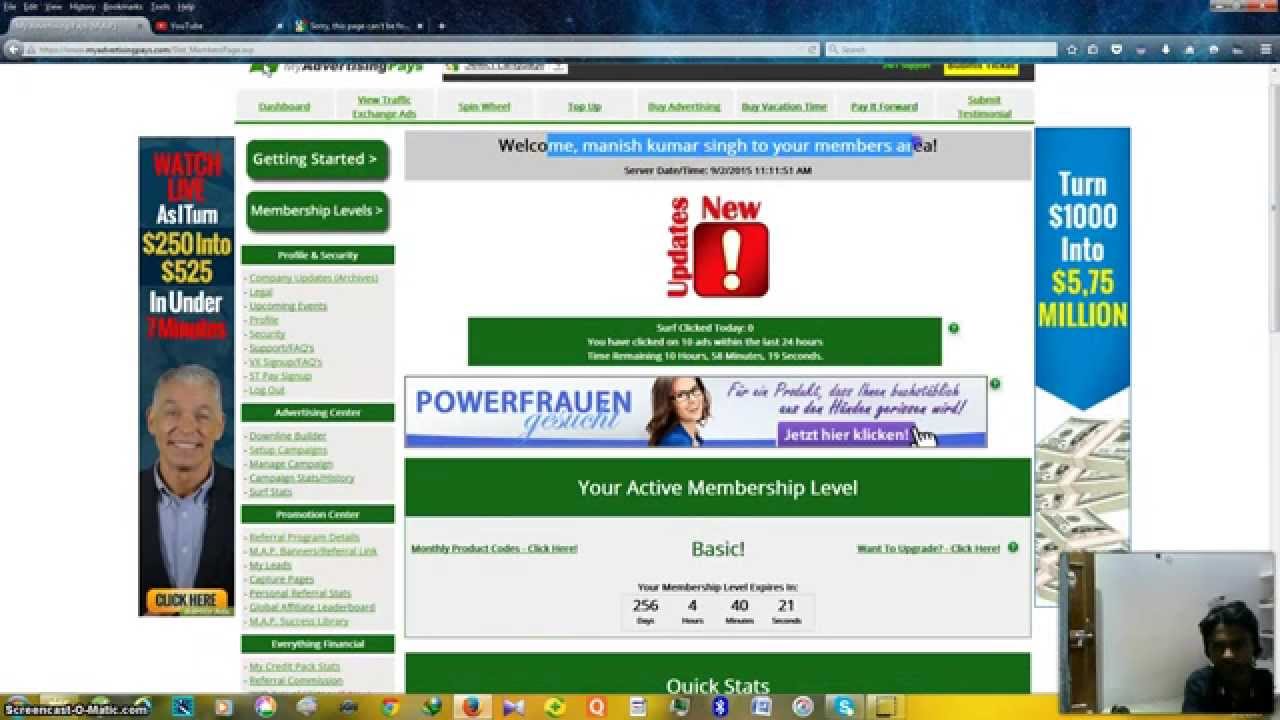Open Support/FAQ's link

click(281, 348)
